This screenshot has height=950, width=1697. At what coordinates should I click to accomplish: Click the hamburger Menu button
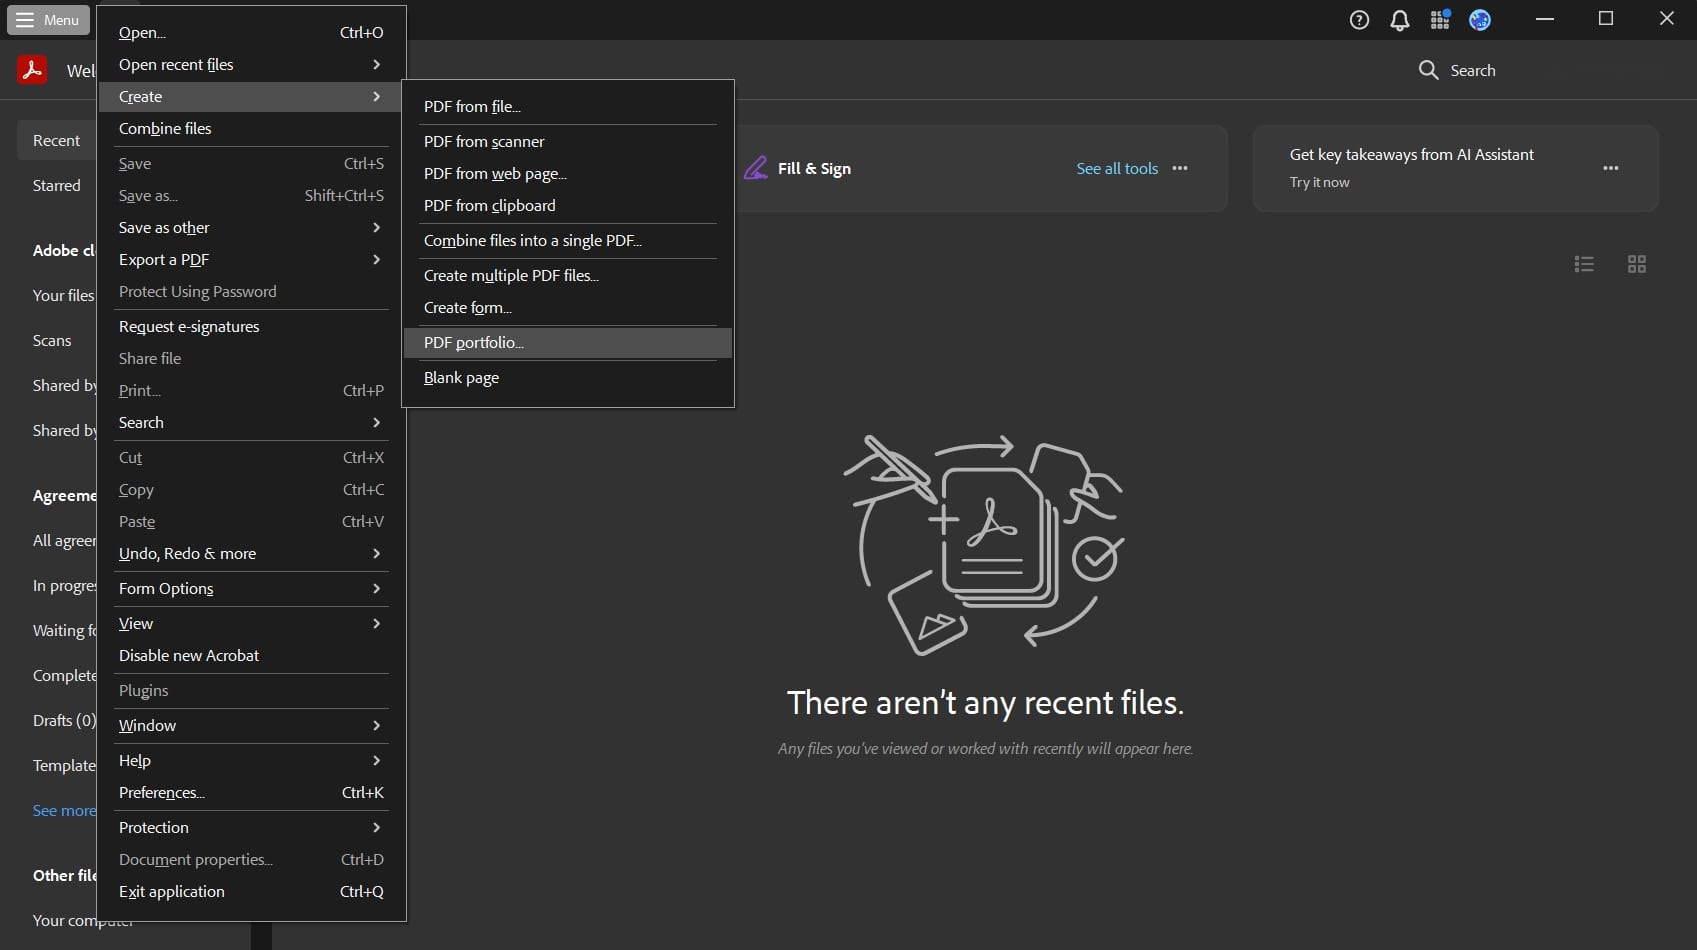pos(48,20)
